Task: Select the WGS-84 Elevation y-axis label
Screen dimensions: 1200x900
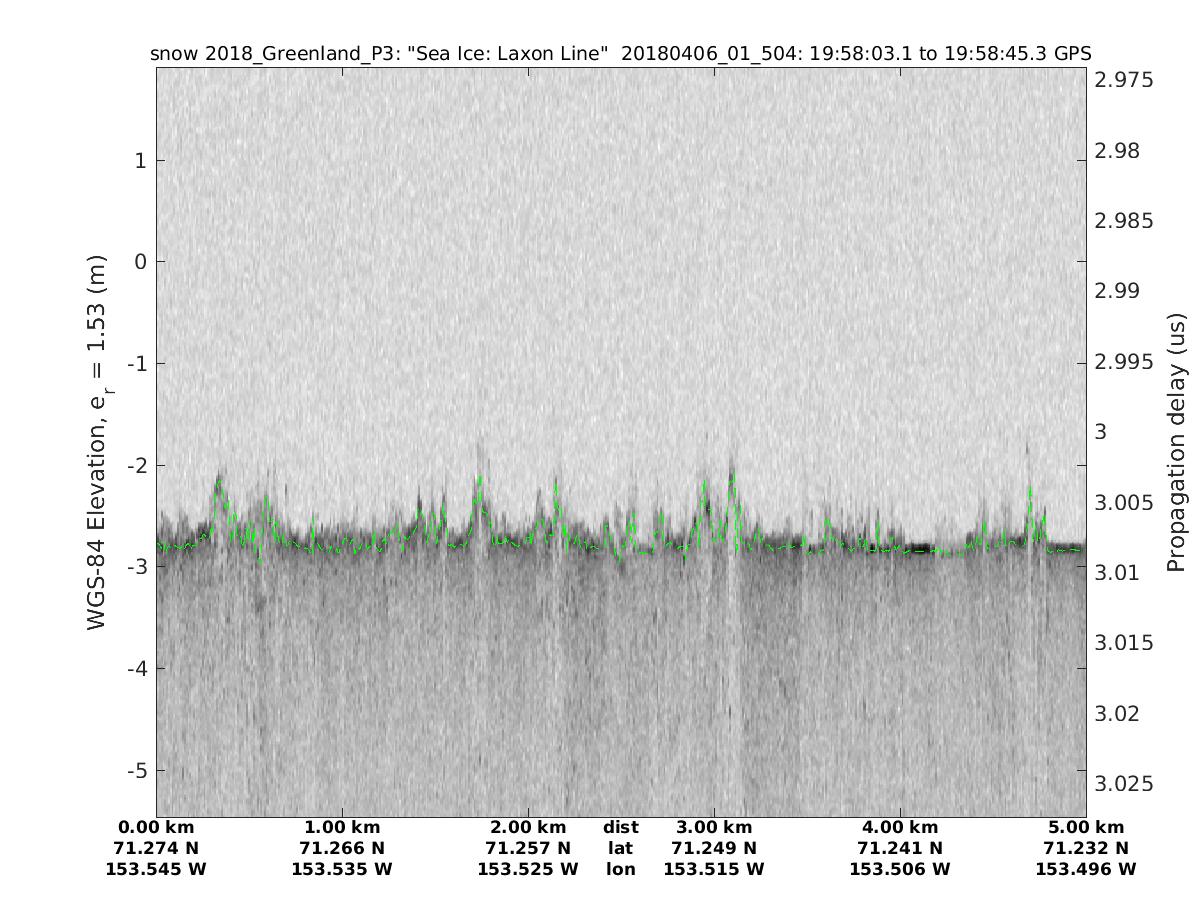Action: coord(98,442)
